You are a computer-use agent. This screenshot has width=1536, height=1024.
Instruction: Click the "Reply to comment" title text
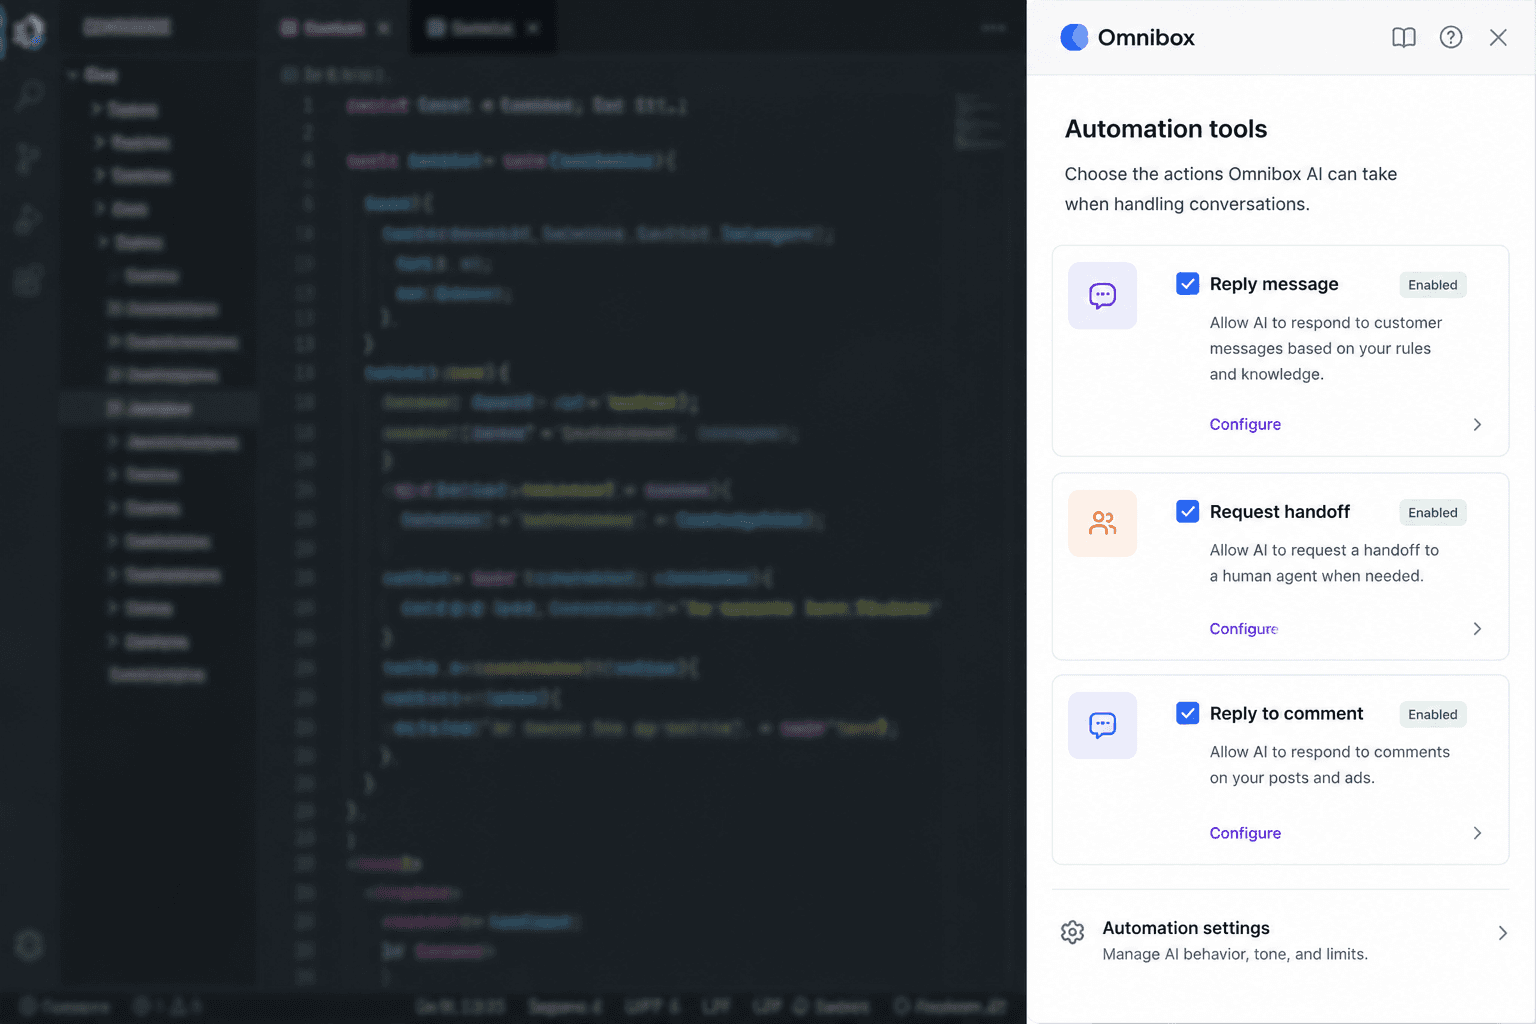(1286, 714)
